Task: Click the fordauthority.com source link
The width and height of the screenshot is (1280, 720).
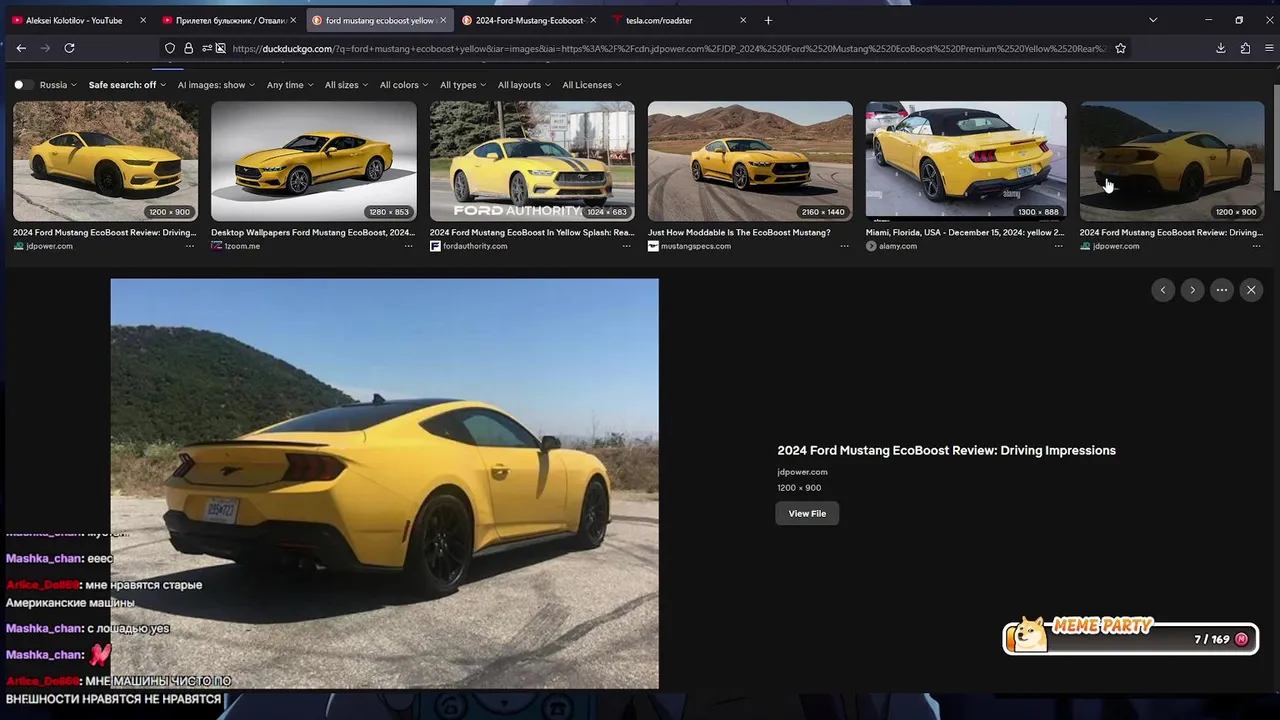Action: click(475, 246)
